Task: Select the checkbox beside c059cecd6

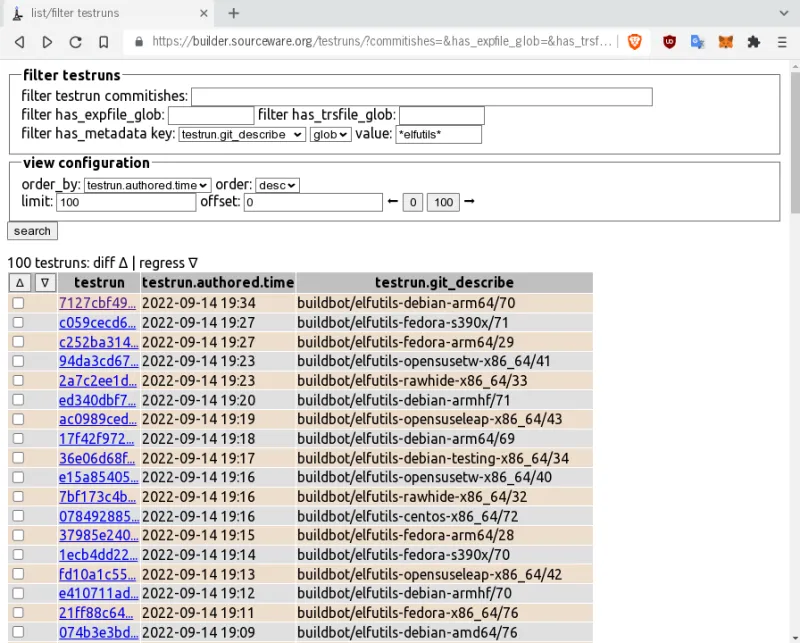Action: click(17, 322)
